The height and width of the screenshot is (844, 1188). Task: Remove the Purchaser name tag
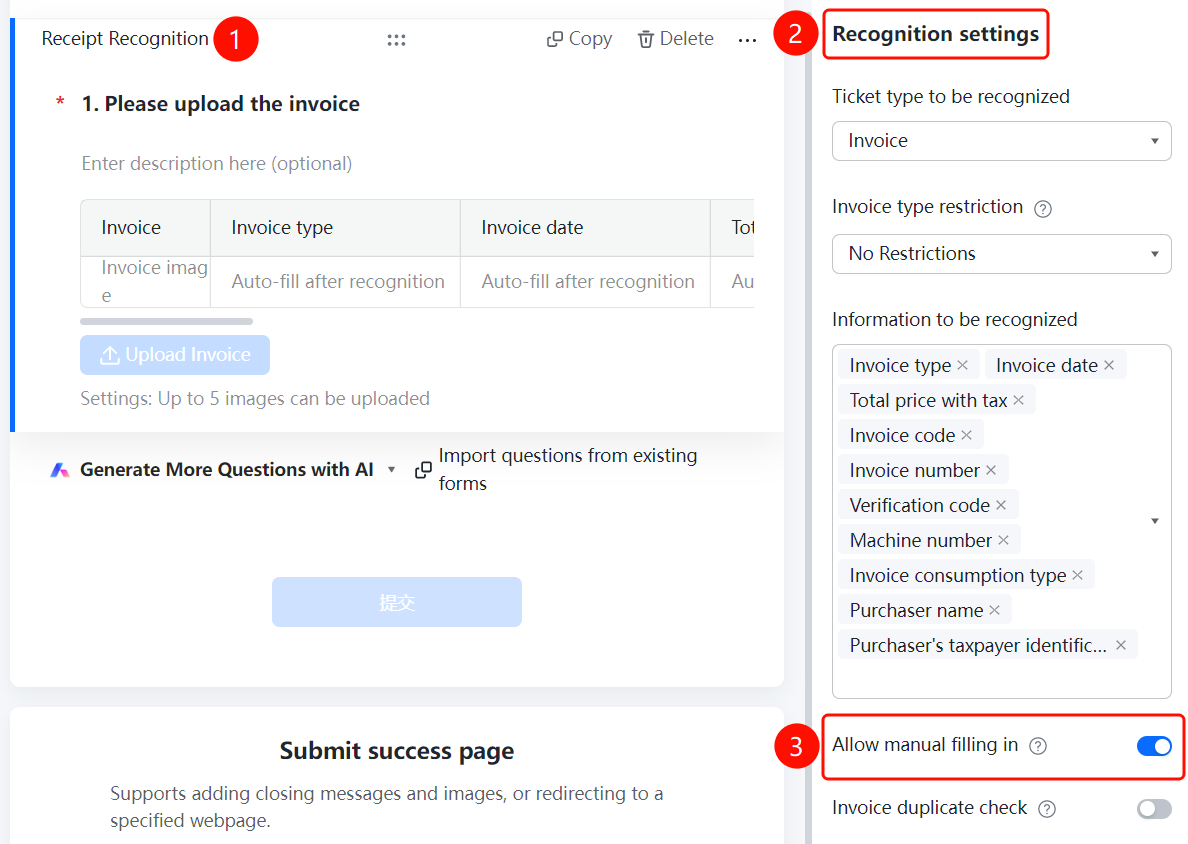click(x=994, y=610)
